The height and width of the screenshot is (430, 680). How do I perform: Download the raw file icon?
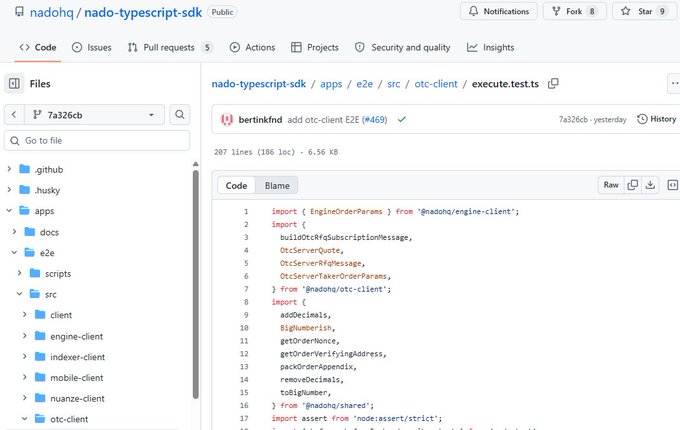tap(650, 185)
